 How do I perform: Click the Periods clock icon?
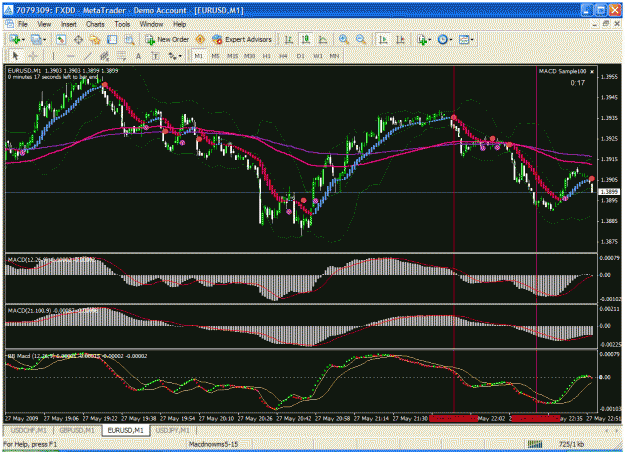coord(442,39)
